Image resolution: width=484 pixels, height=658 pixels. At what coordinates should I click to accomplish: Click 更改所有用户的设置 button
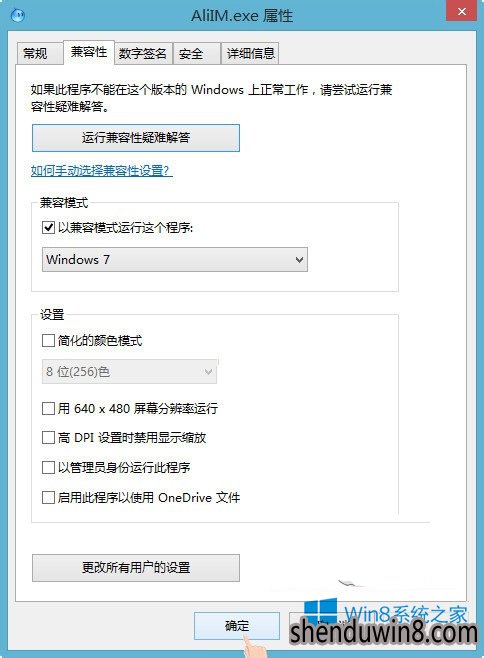point(136,568)
